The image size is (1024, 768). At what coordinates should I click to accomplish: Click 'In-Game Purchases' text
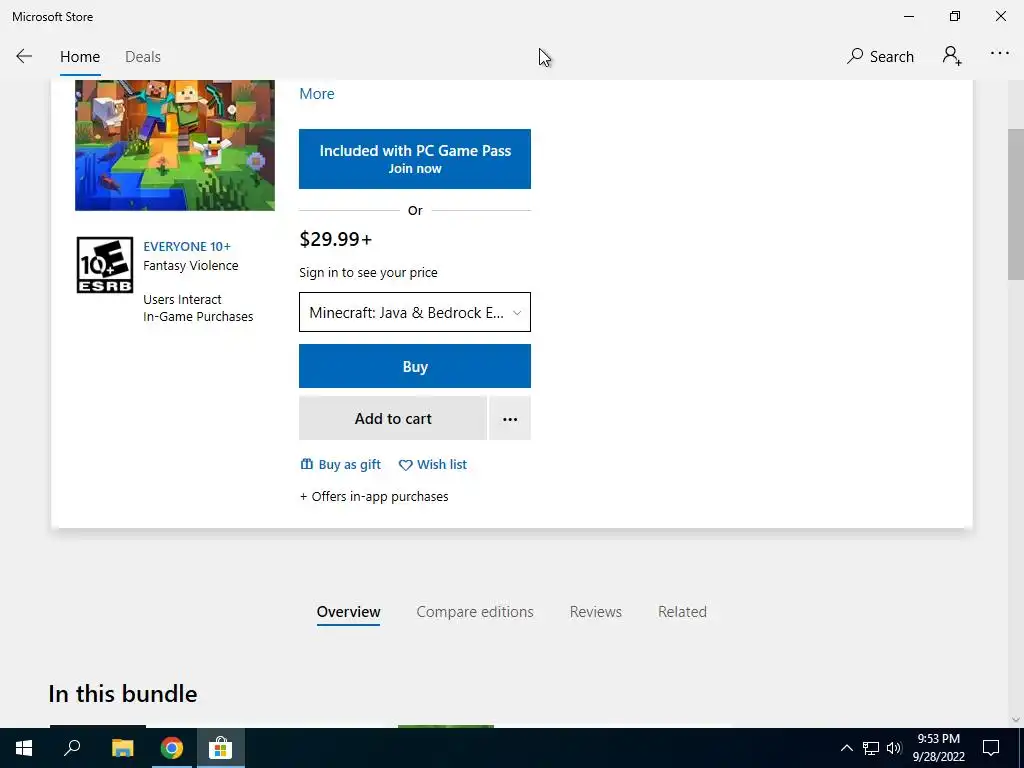(198, 316)
